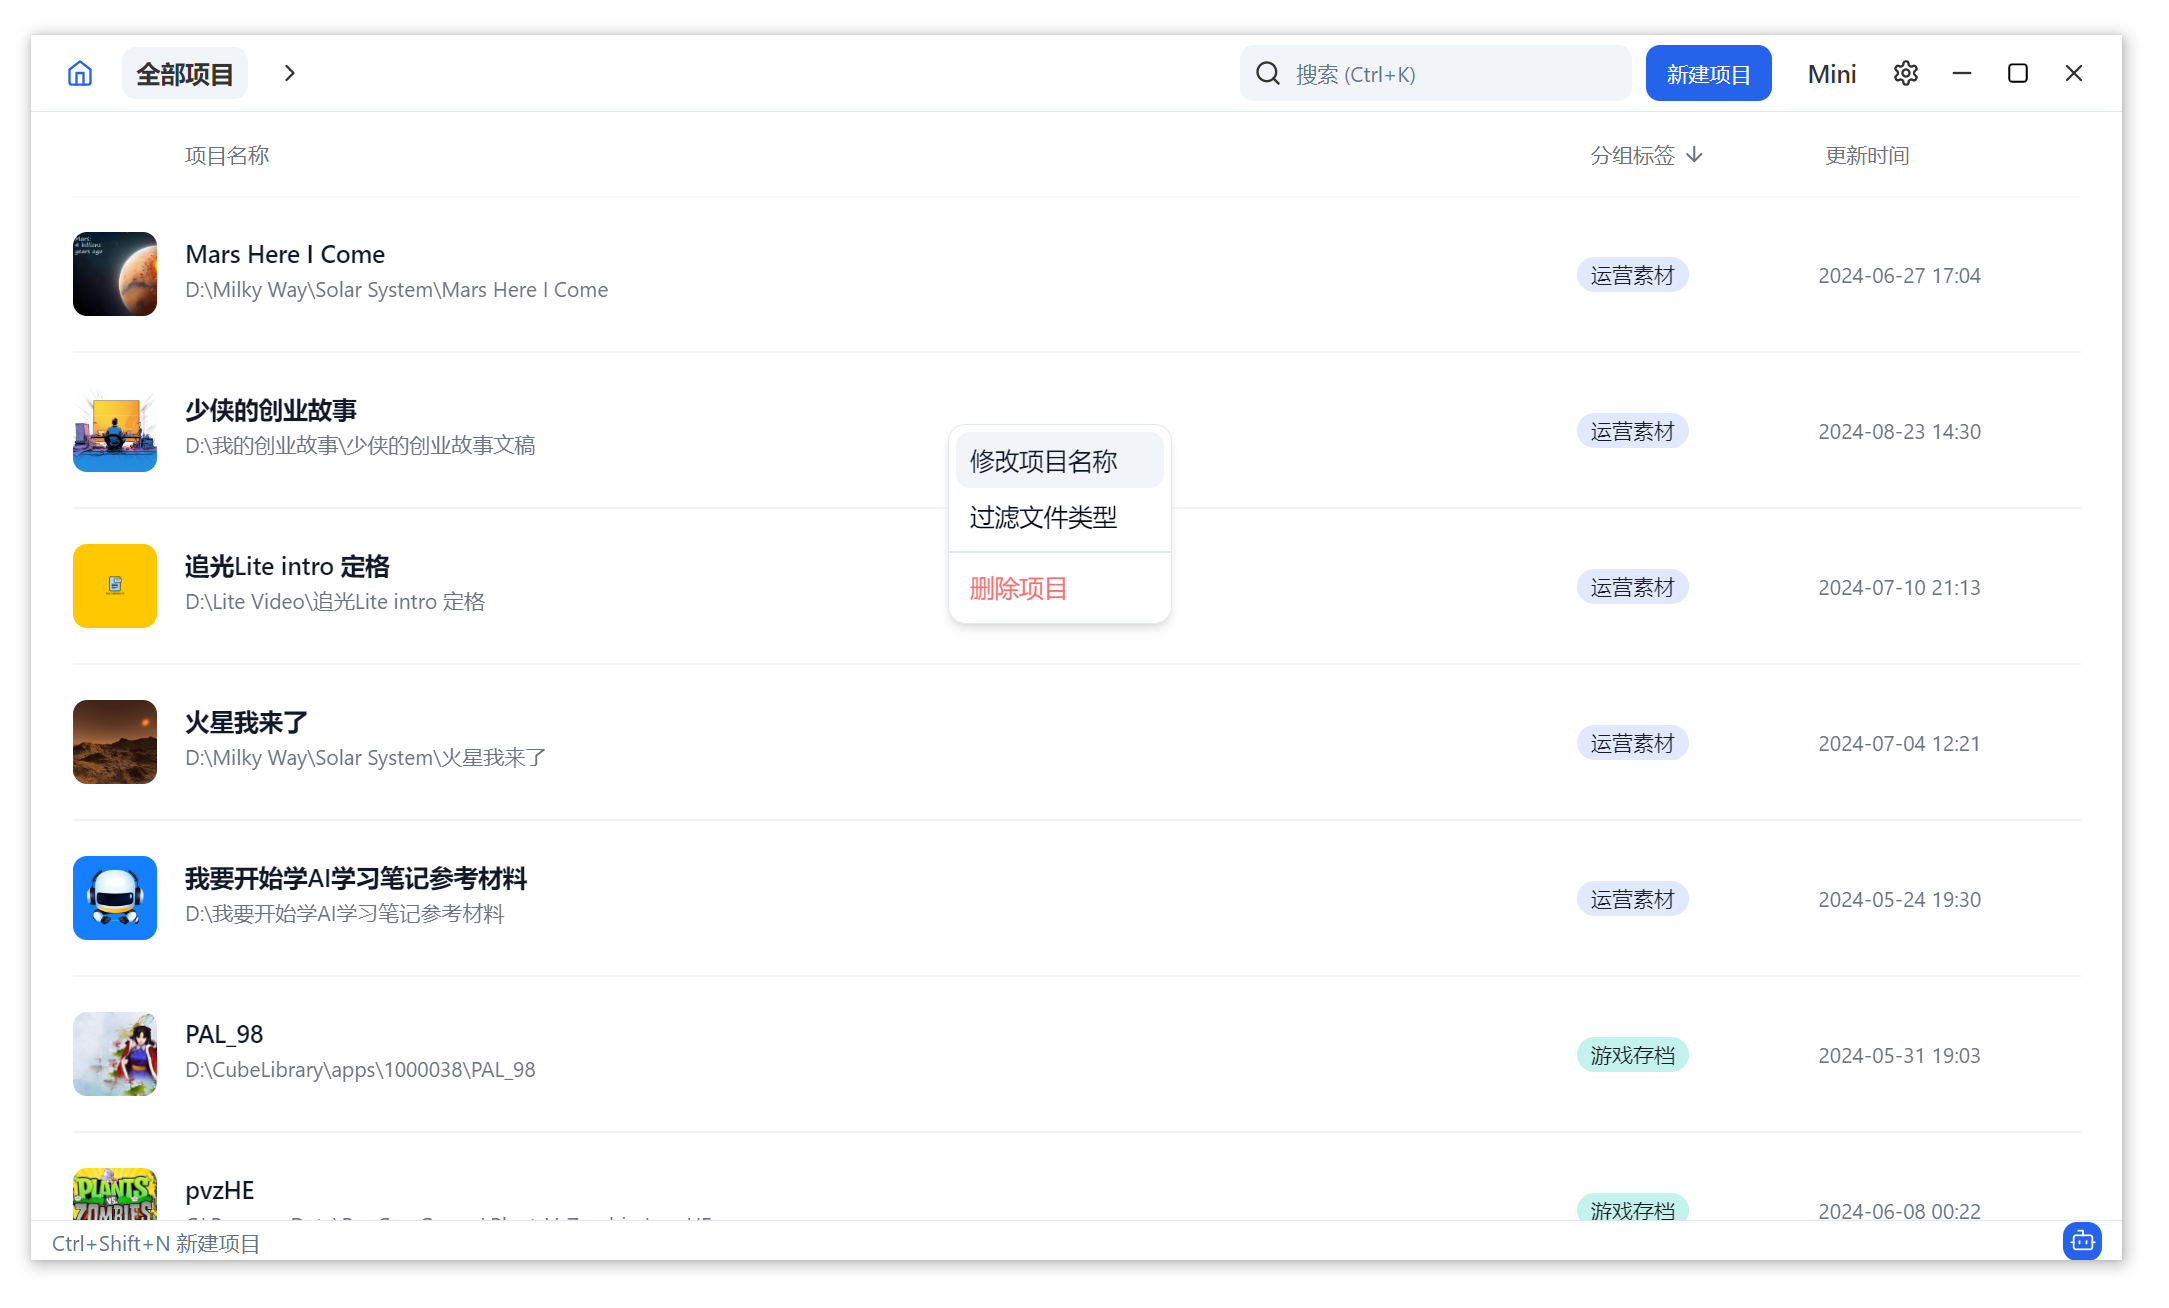This screenshot has width=2169, height=1308.
Task: Click timestamp 2024-06-27 17:04
Action: point(1899,275)
